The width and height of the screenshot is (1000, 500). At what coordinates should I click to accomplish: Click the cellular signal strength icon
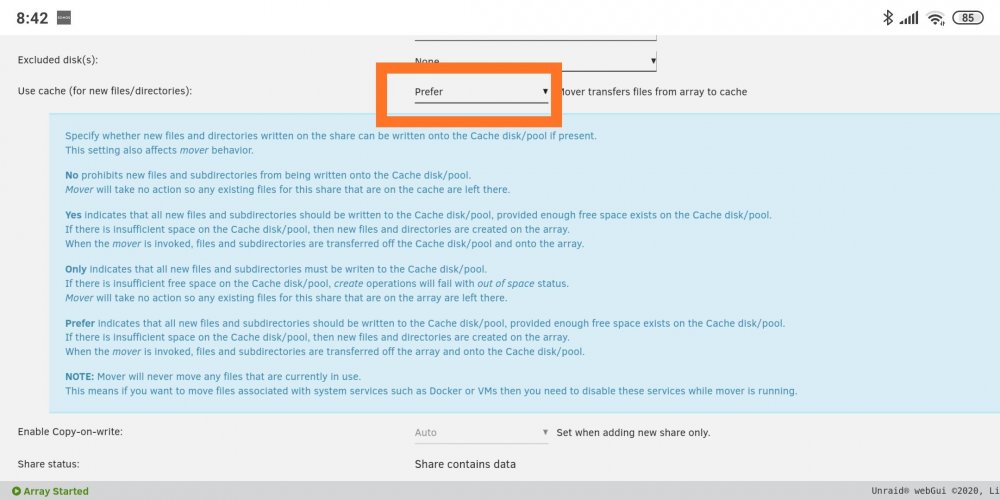point(909,18)
